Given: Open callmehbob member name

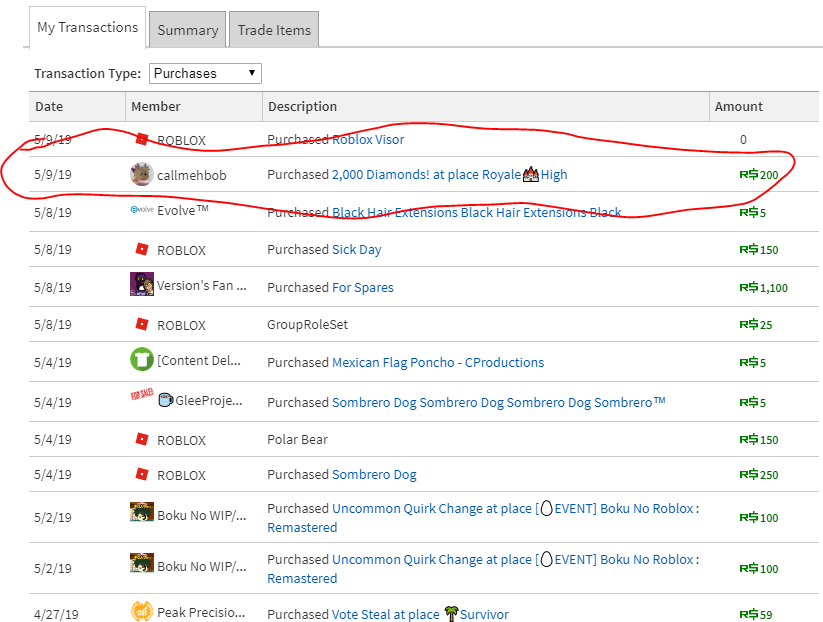Looking at the screenshot, I should pyautogui.click(x=192, y=175).
